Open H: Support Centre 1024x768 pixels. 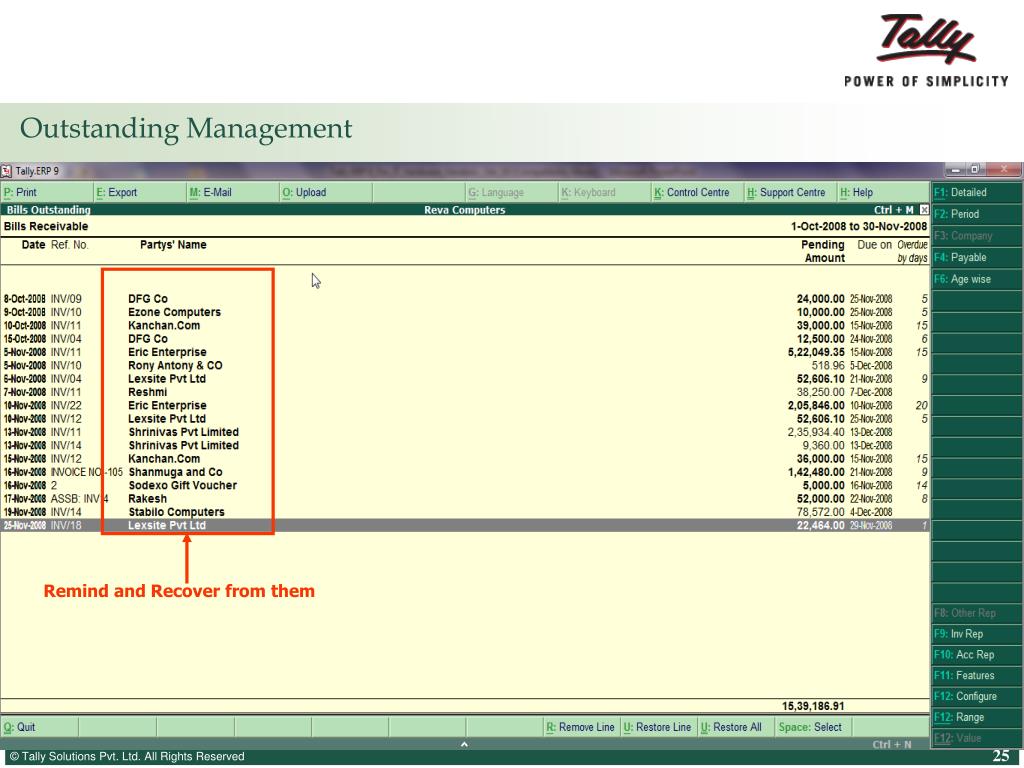click(x=792, y=193)
